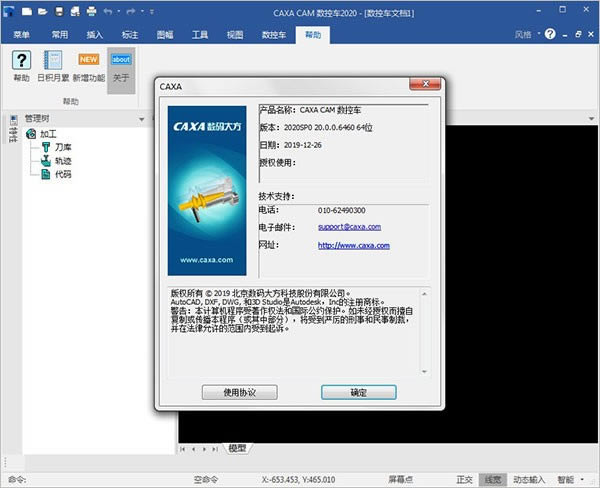Click the new document icon in title bar
This screenshot has width=600, height=488.
point(26,11)
